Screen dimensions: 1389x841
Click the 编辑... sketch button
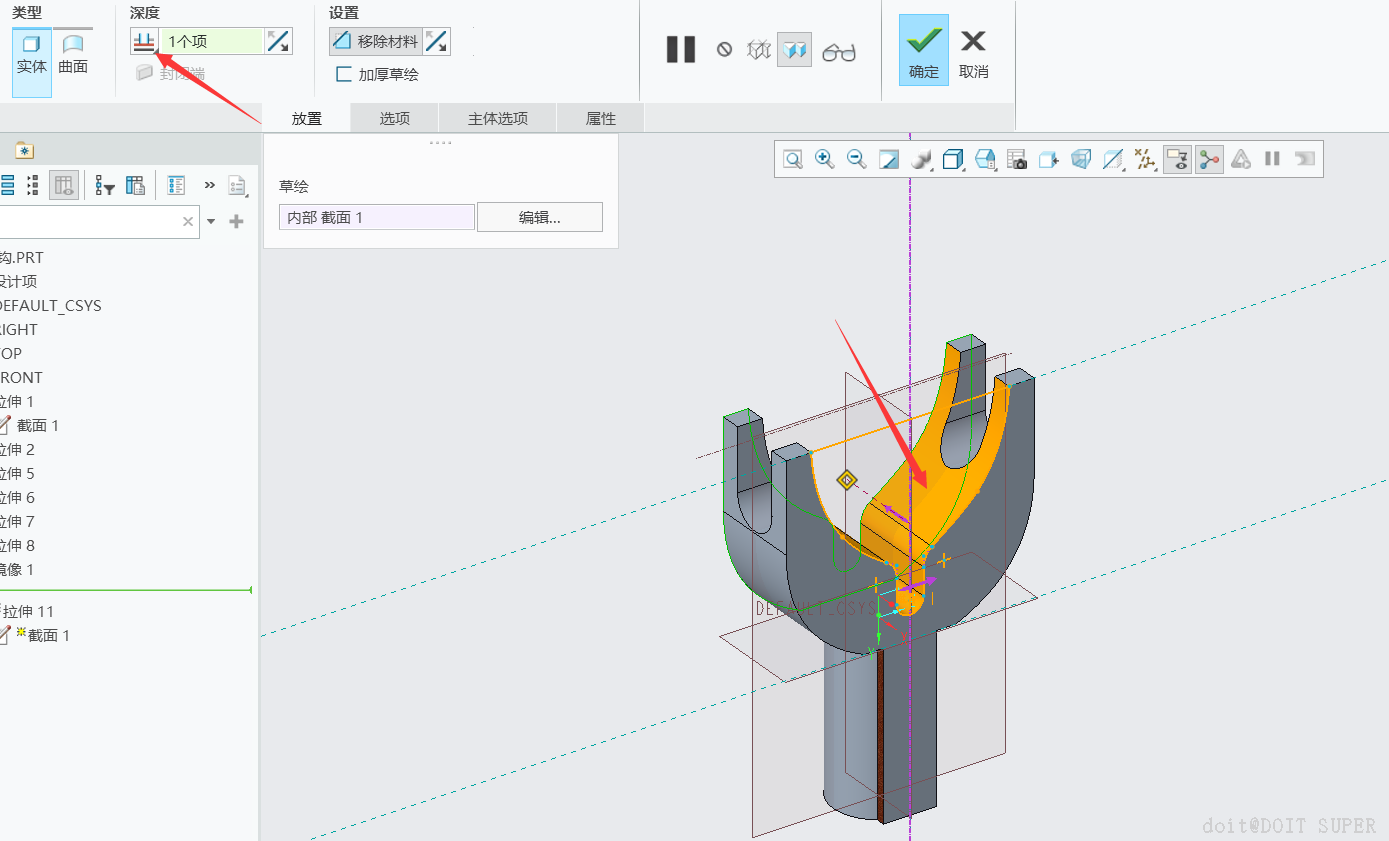(x=539, y=217)
